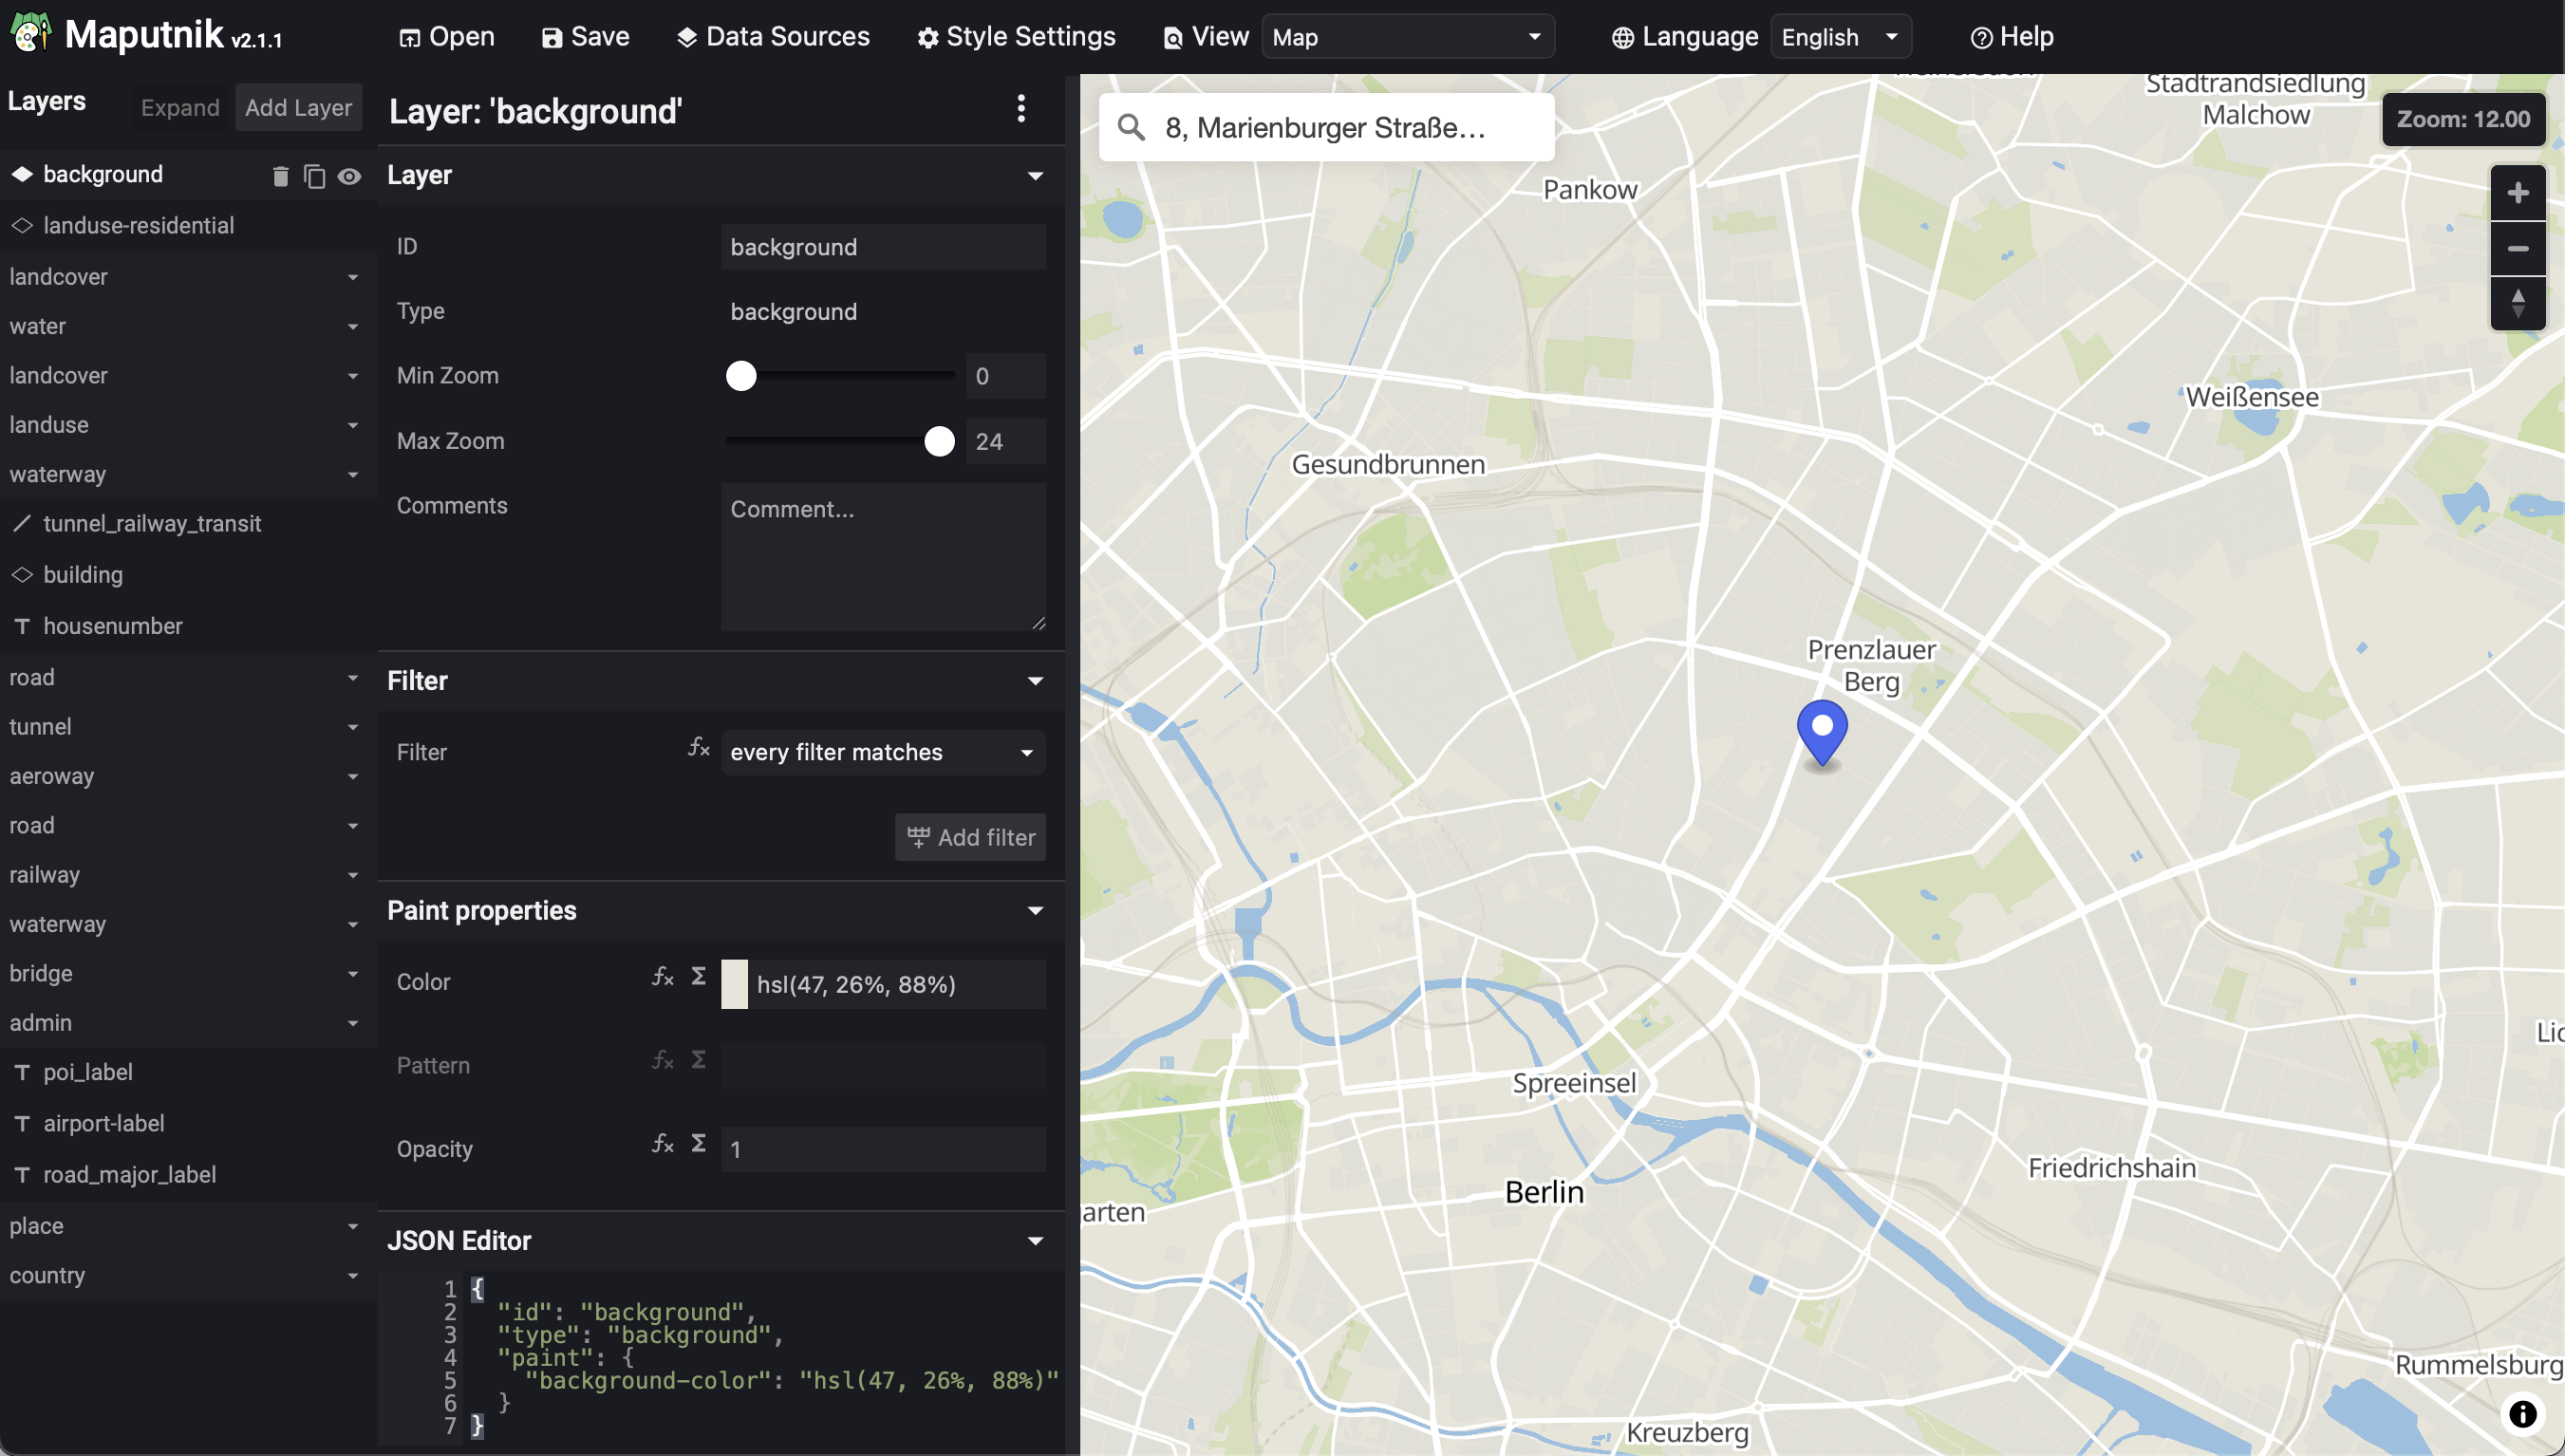Open the Data Sources menu

(x=773, y=37)
